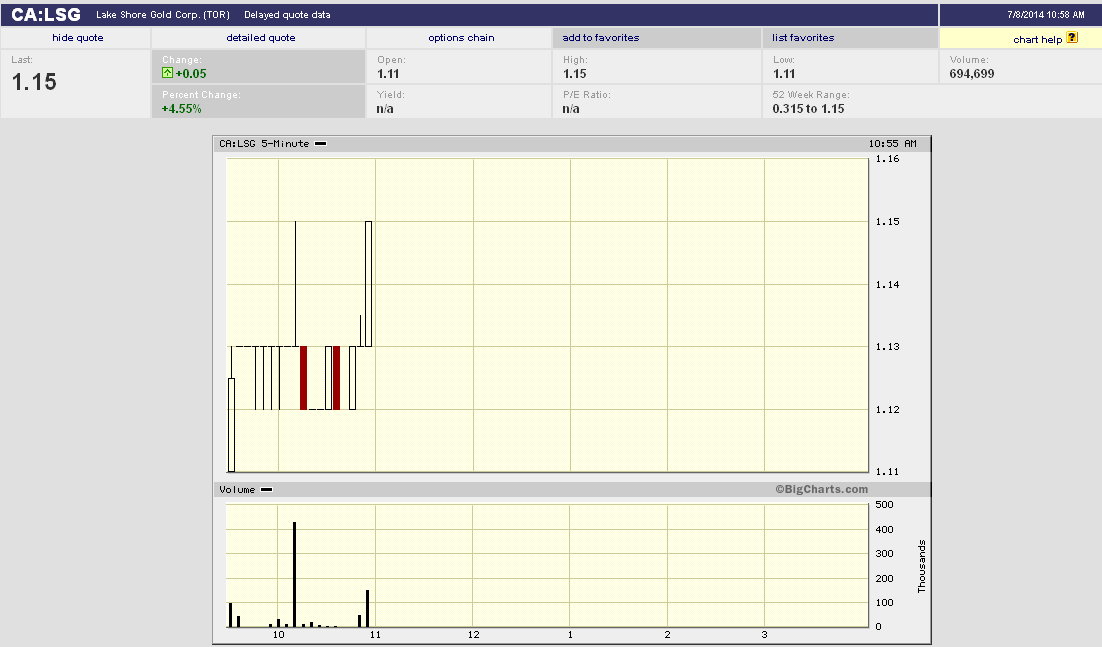Screen dimensions: 1102x647
Task: Click the green up-arrow change icon
Action: pyautogui.click(x=167, y=73)
